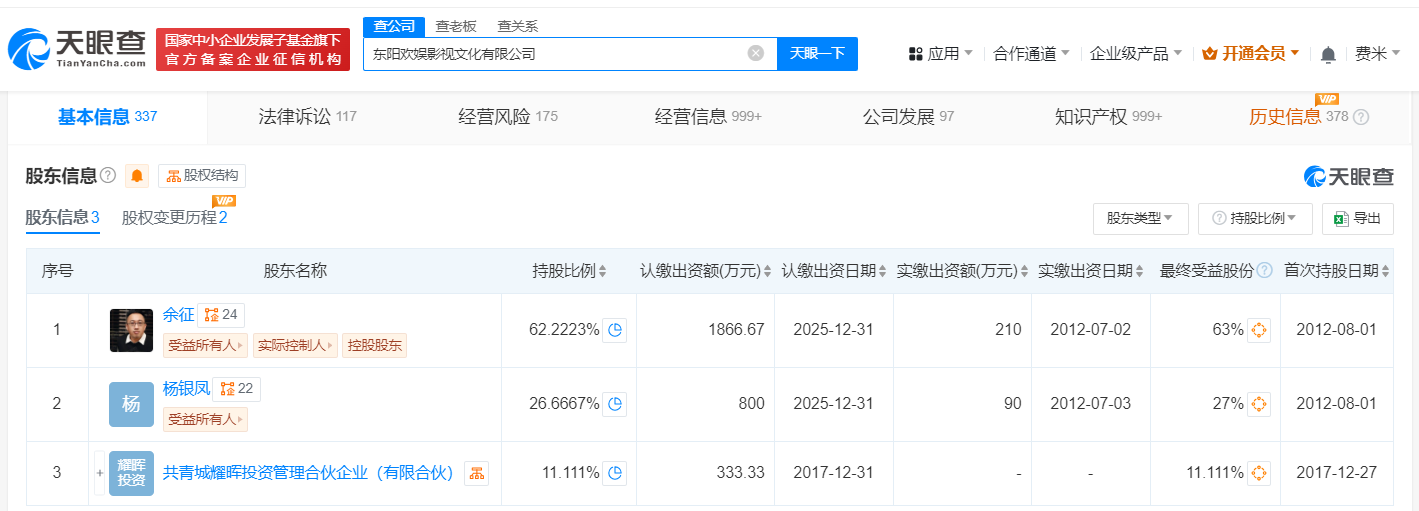Viewport: 1419px width, 511px height.
Task: Open the 历史信息 VIP tab
Action: 1299,117
